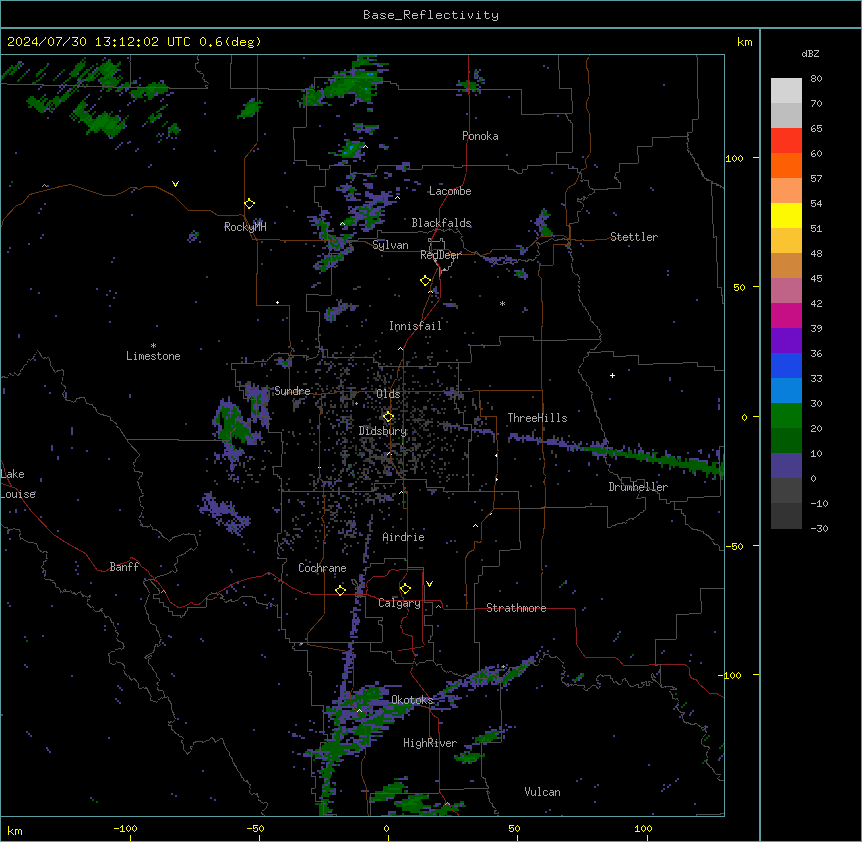Click the Lacombe city label
Screen dimensions: 862x842
click(450, 191)
